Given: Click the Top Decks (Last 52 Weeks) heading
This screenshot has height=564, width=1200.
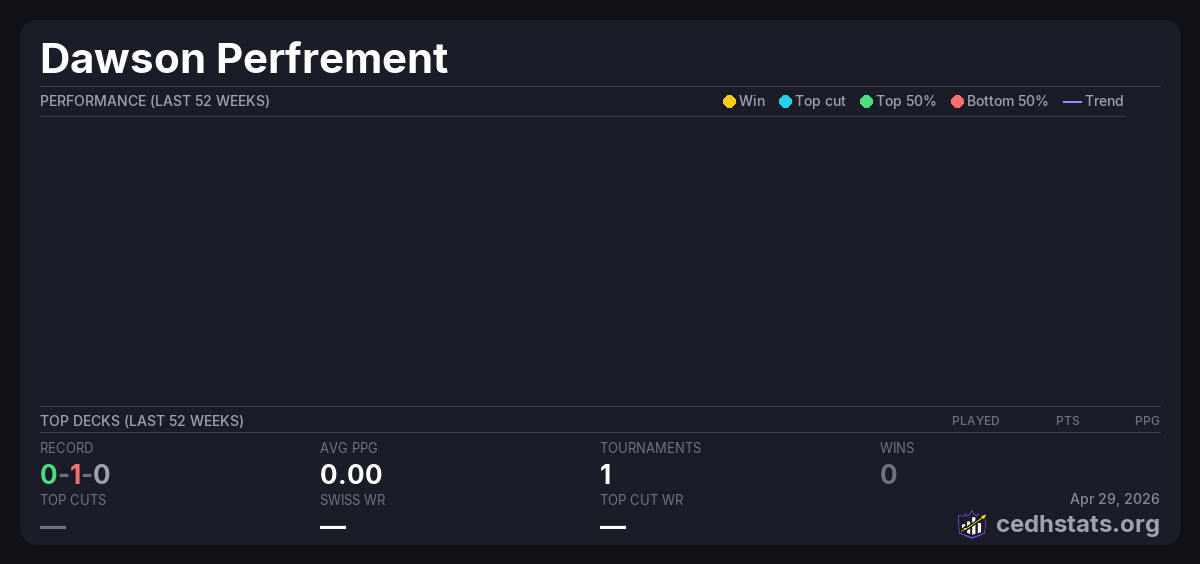Looking at the screenshot, I should click(142, 421).
